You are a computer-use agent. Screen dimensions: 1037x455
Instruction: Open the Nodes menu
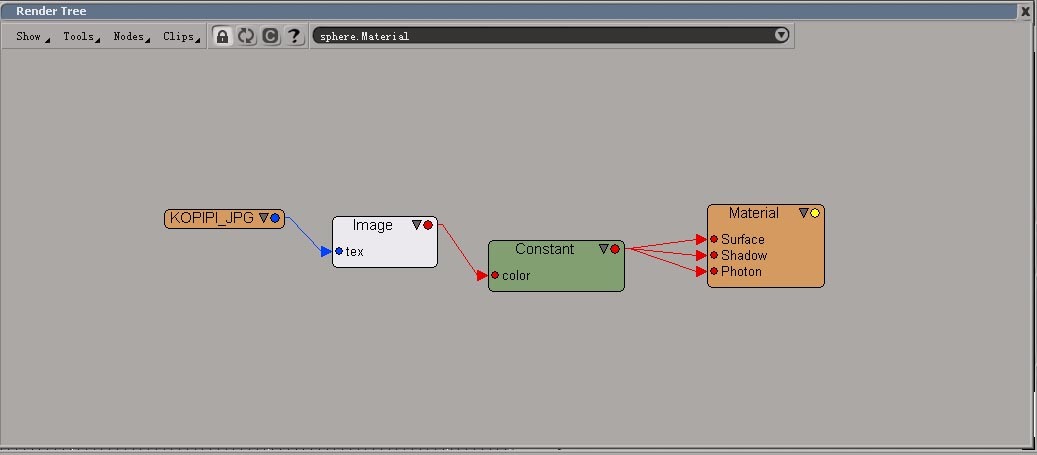pyautogui.click(x=130, y=36)
